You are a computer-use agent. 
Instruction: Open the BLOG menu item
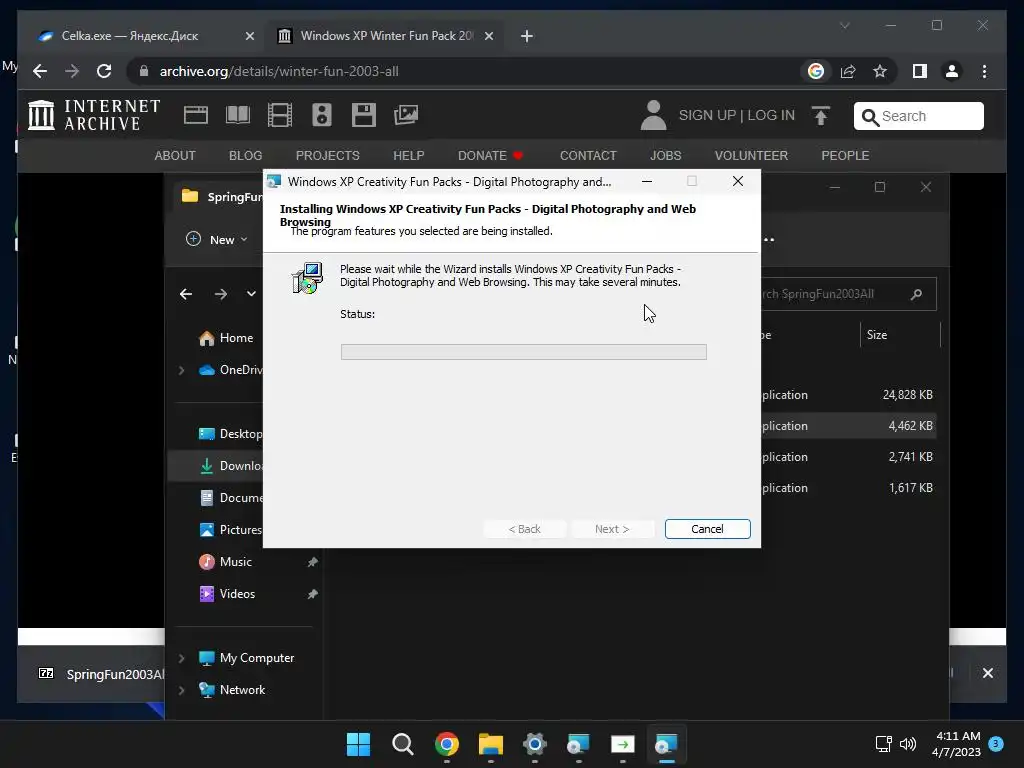click(x=246, y=155)
